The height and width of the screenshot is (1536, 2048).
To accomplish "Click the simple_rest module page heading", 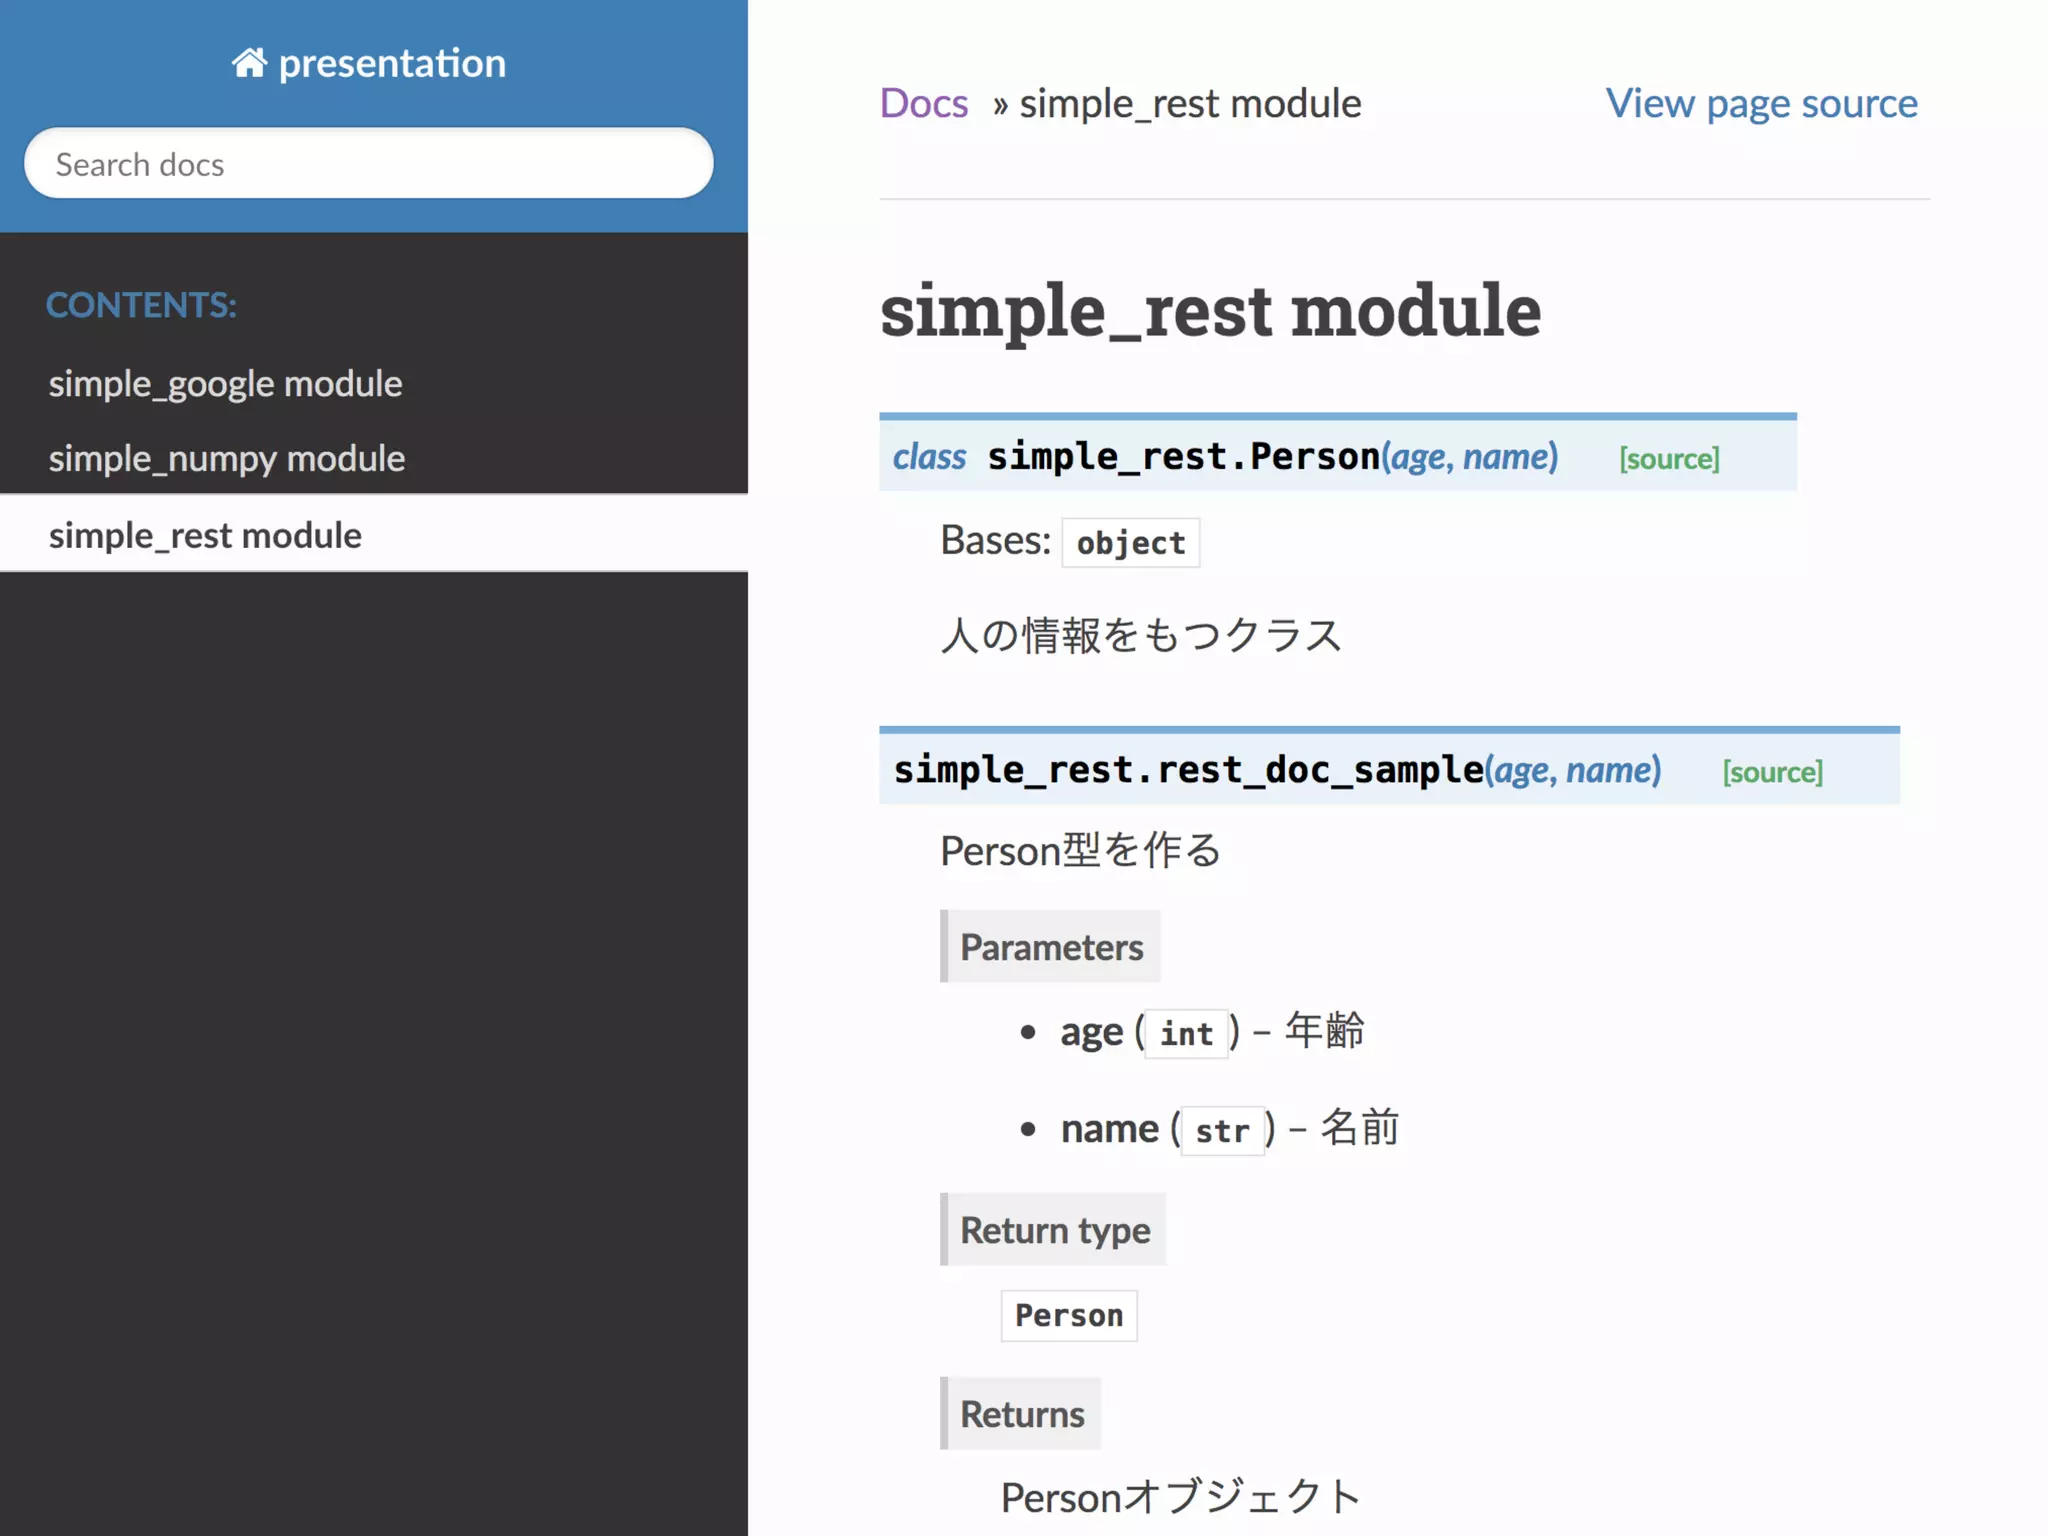I will pyautogui.click(x=1210, y=310).
